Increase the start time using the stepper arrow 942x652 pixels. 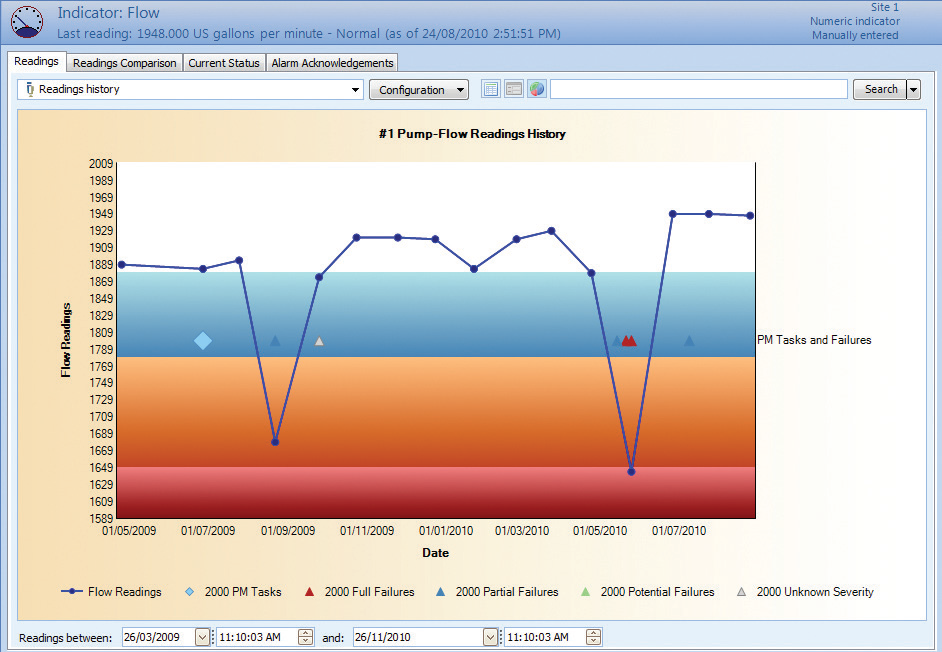click(305, 633)
